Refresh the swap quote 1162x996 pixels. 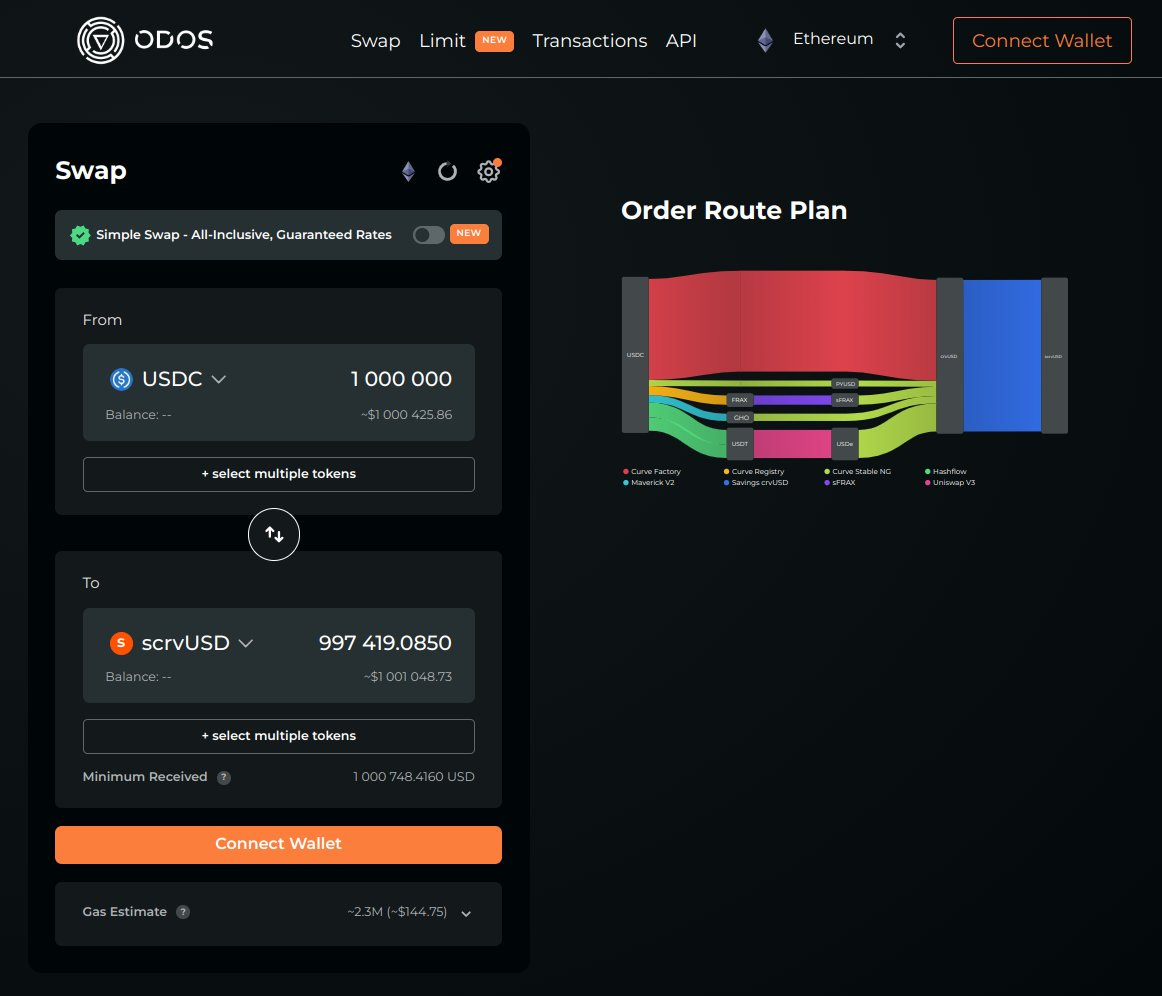(447, 172)
